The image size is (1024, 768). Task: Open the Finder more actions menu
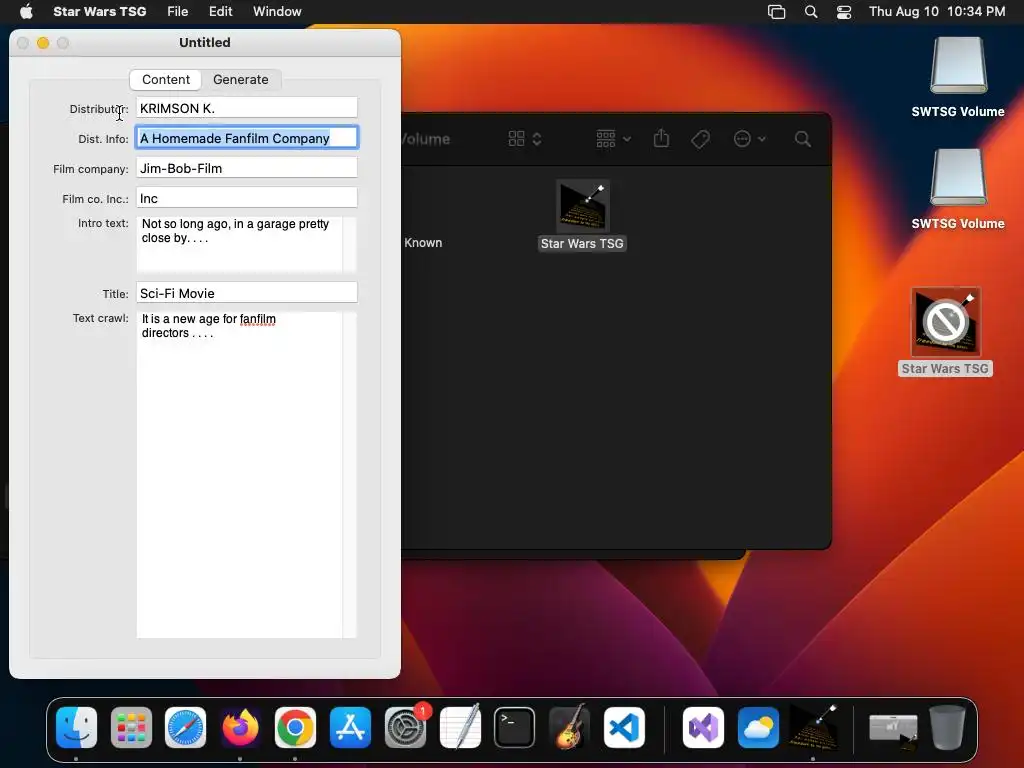point(749,139)
